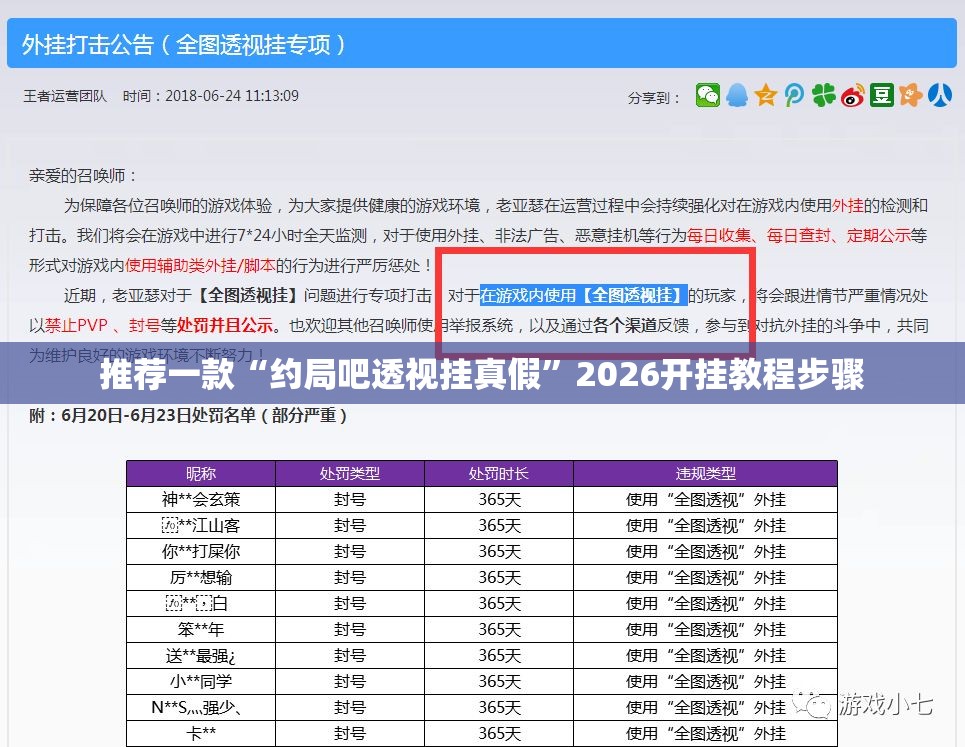Click the 昵称 column header
The width and height of the screenshot is (965, 747).
coord(201,473)
